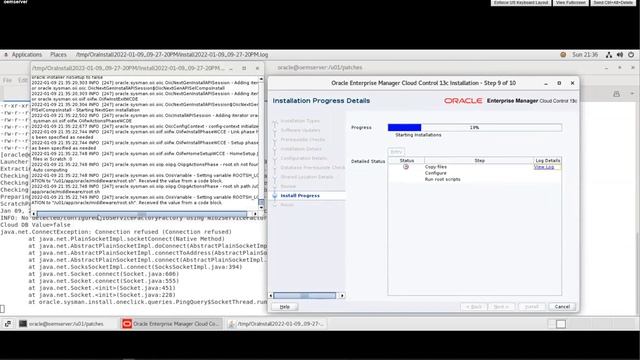Click the log window vertical scrollbar thumb

pos(261,202)
